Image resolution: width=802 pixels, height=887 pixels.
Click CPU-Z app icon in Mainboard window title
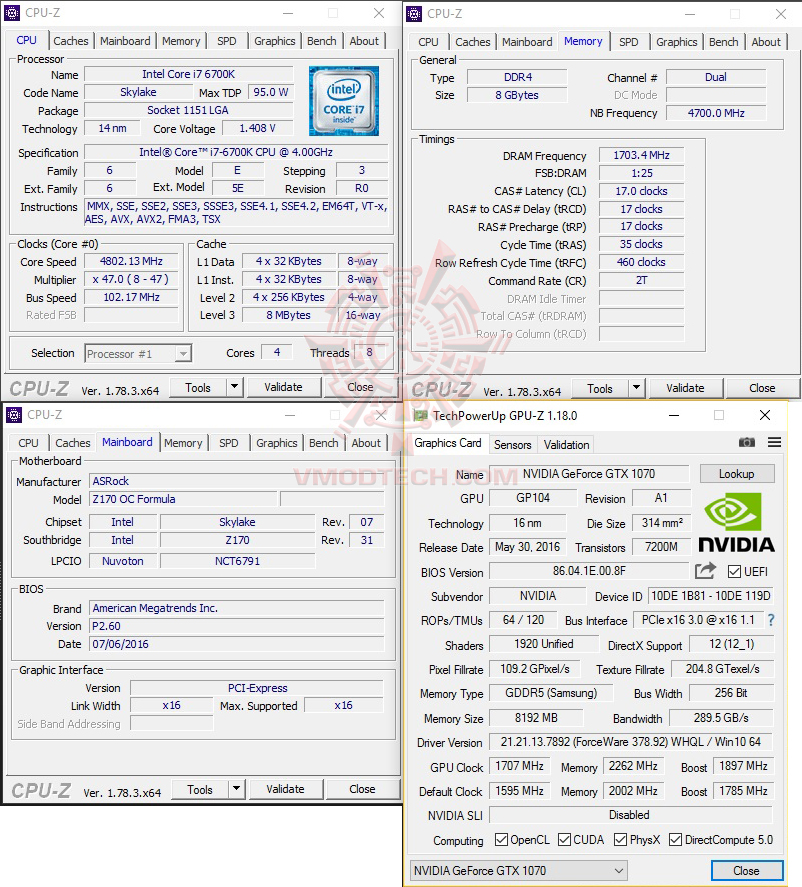pyautogui.click(x=14, y=415)
